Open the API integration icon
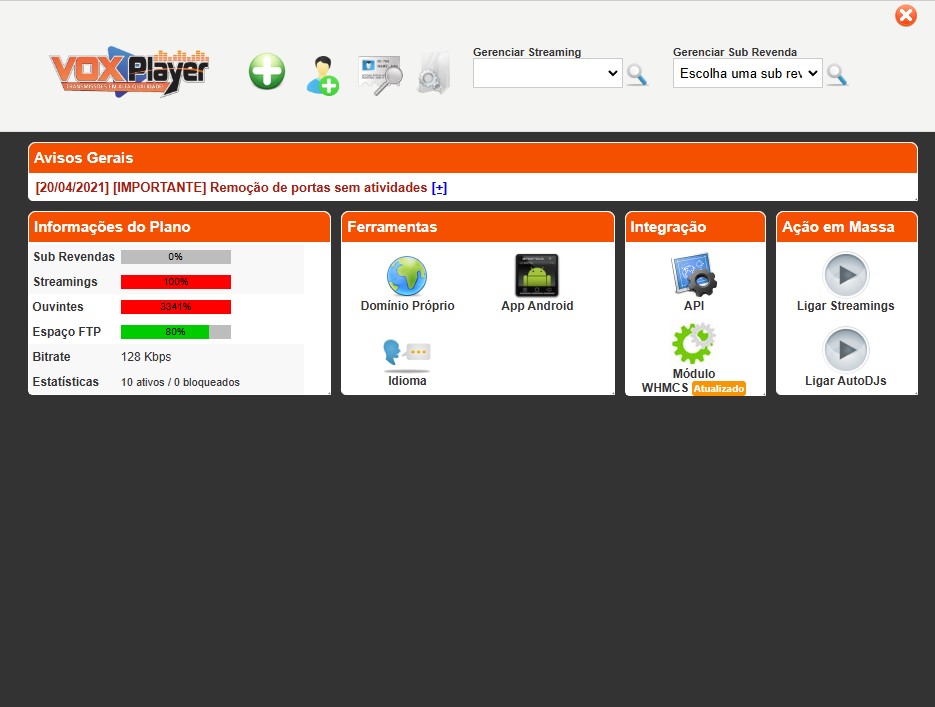The height and width of the screenshot is (707, 935). coord(694,276)
